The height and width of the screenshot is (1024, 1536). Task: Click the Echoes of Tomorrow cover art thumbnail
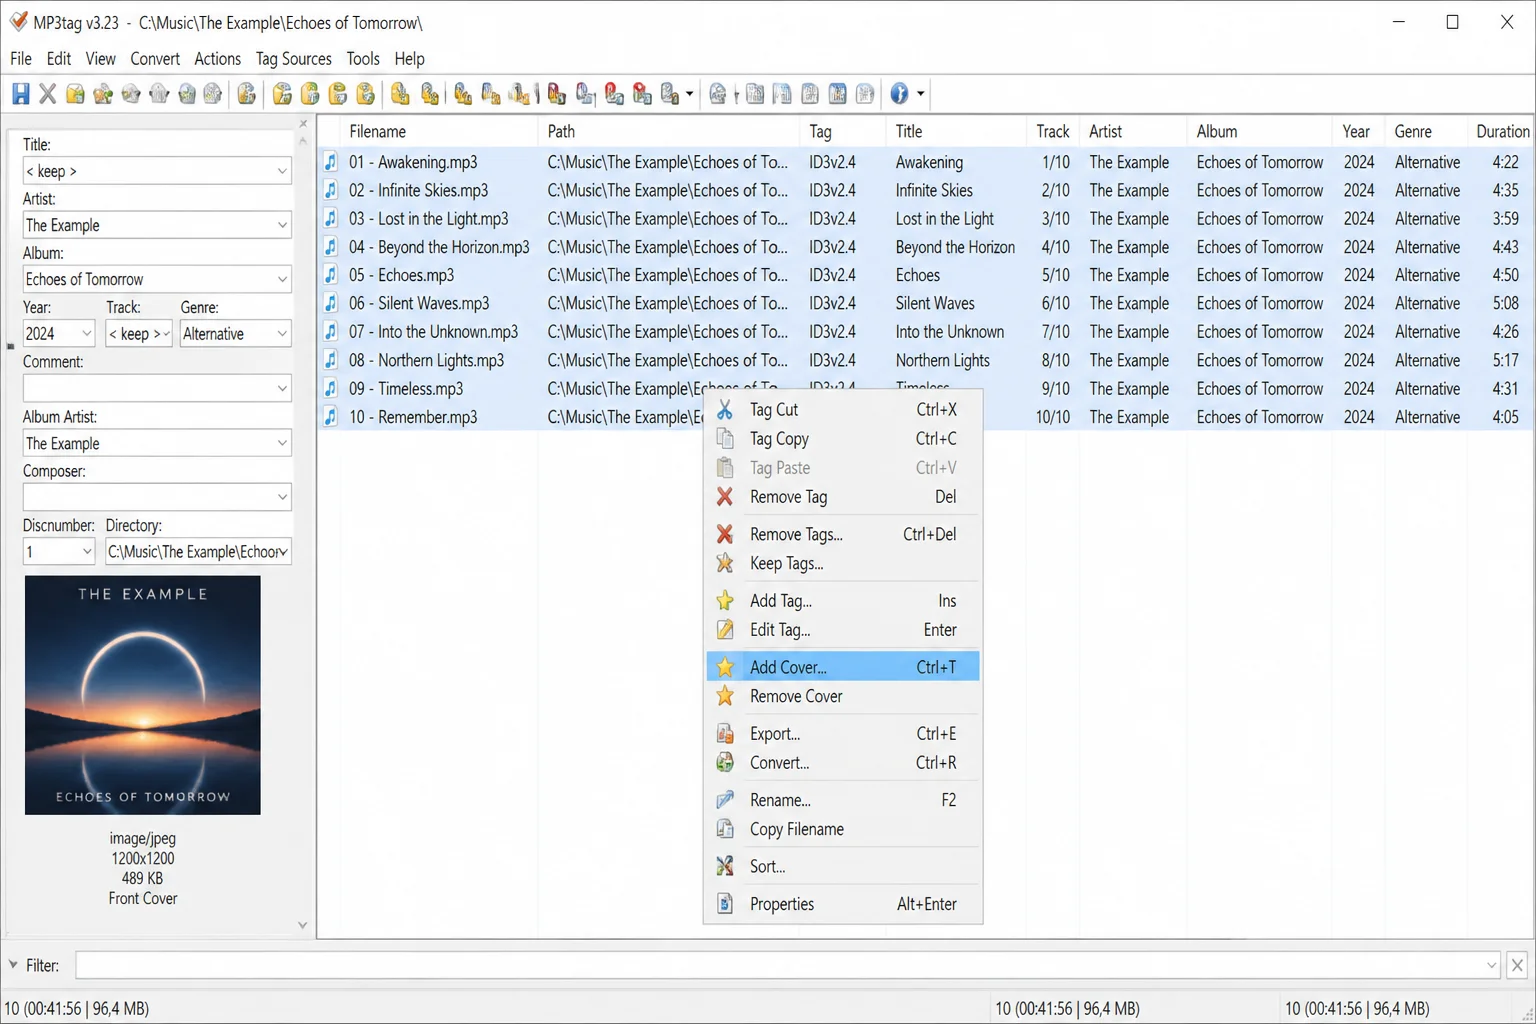(x=143, y=695)
